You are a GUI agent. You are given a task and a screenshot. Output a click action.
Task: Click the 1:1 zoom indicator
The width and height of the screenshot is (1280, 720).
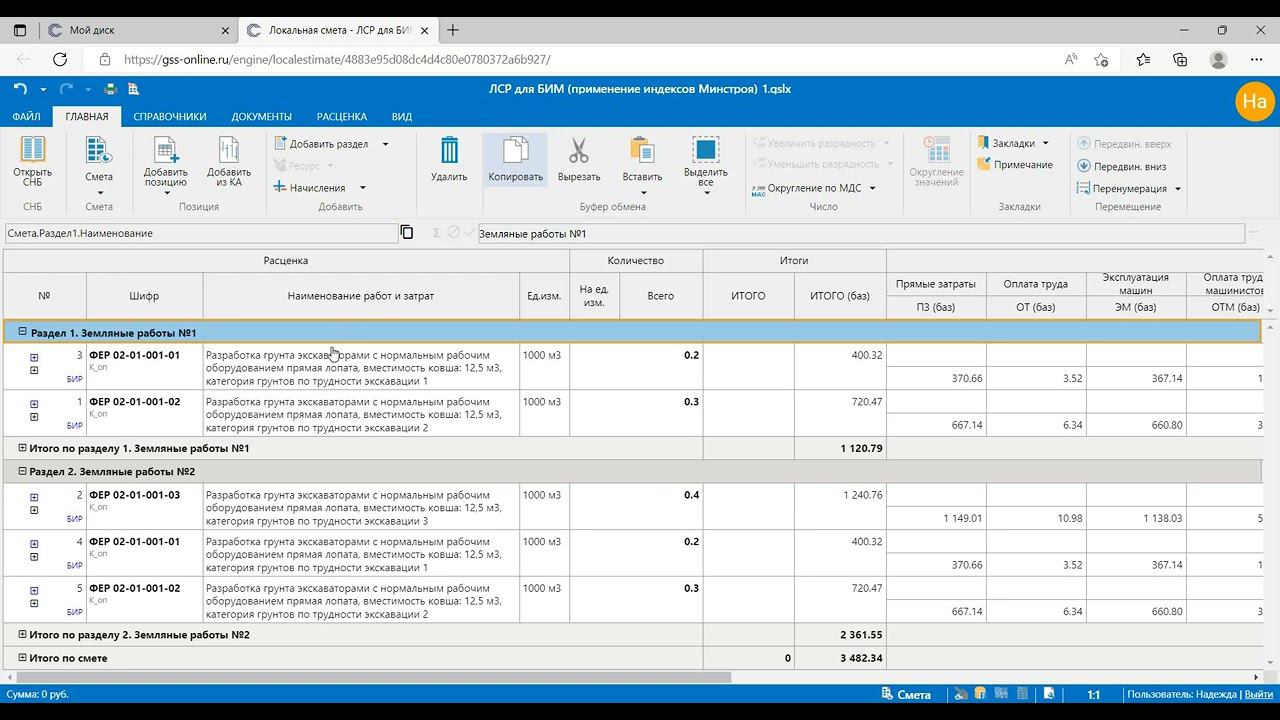tap(1094, 694)
